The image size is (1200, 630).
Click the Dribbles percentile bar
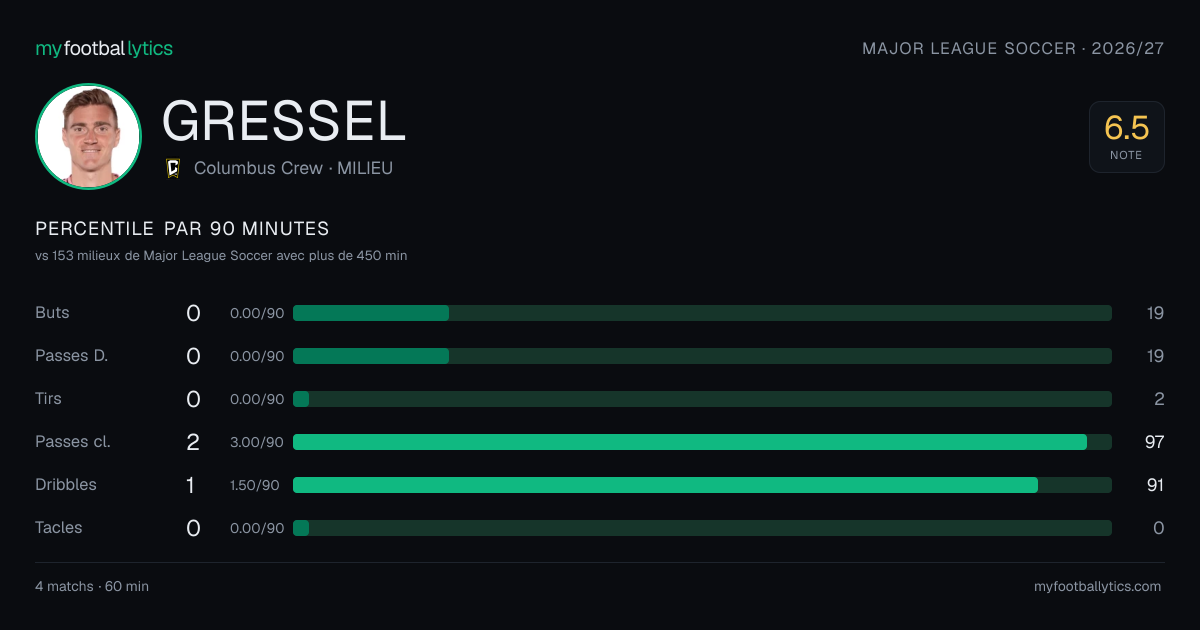pos(702,485)
